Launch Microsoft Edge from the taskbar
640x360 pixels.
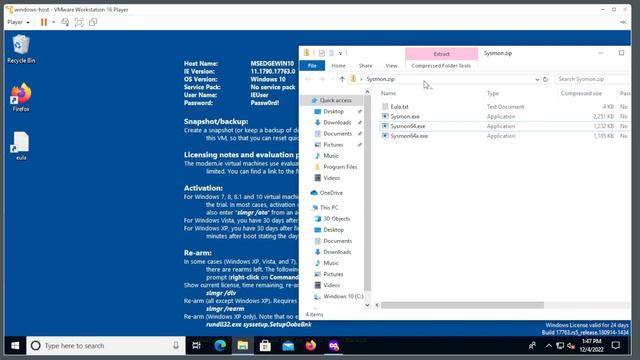point(220,346)
